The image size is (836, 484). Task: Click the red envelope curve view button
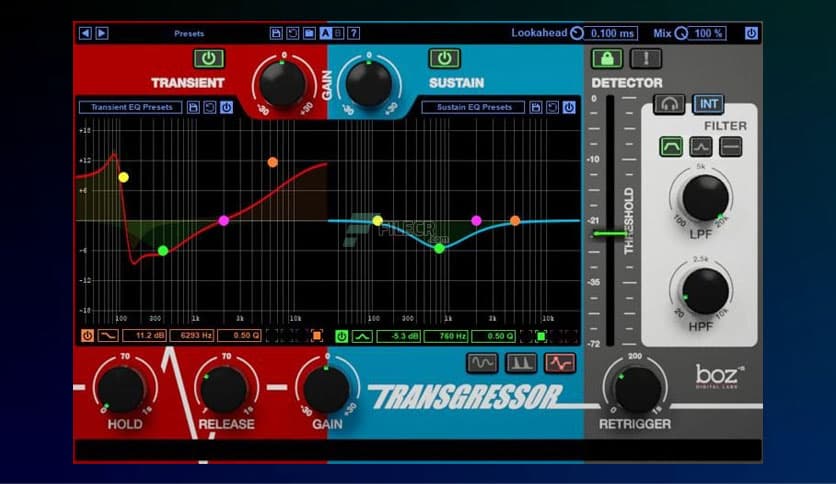pyautogui.click(x=560, y=363)
